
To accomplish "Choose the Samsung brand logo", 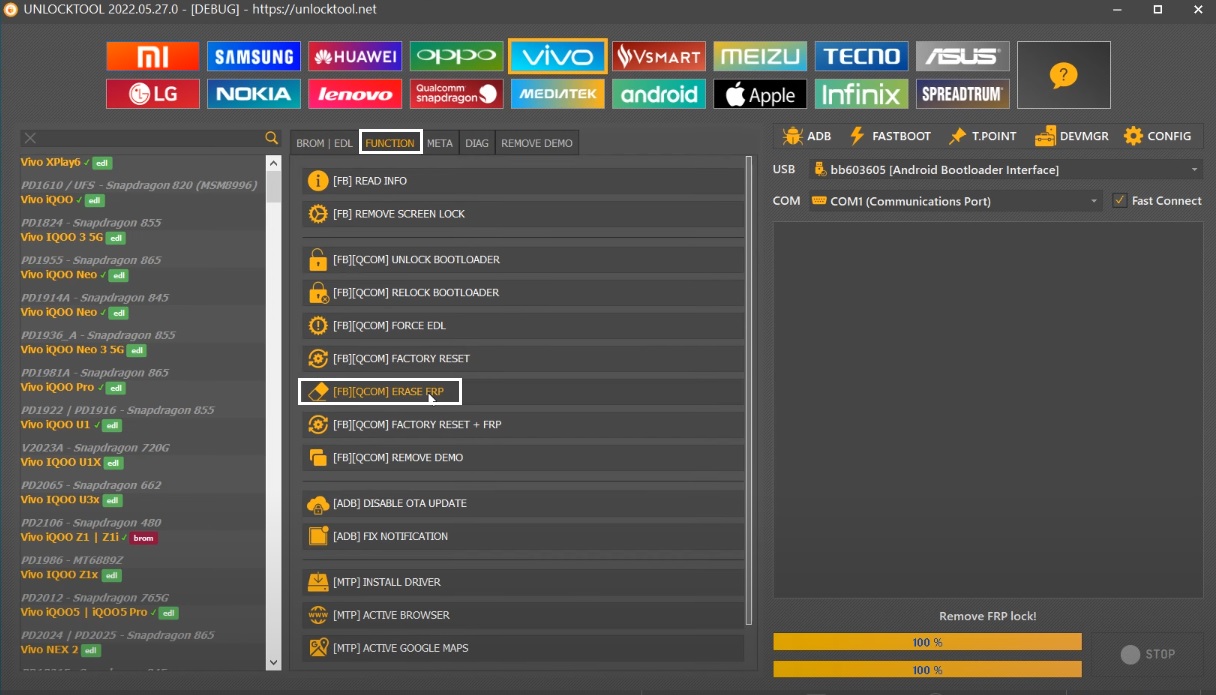I will [254, 56].
